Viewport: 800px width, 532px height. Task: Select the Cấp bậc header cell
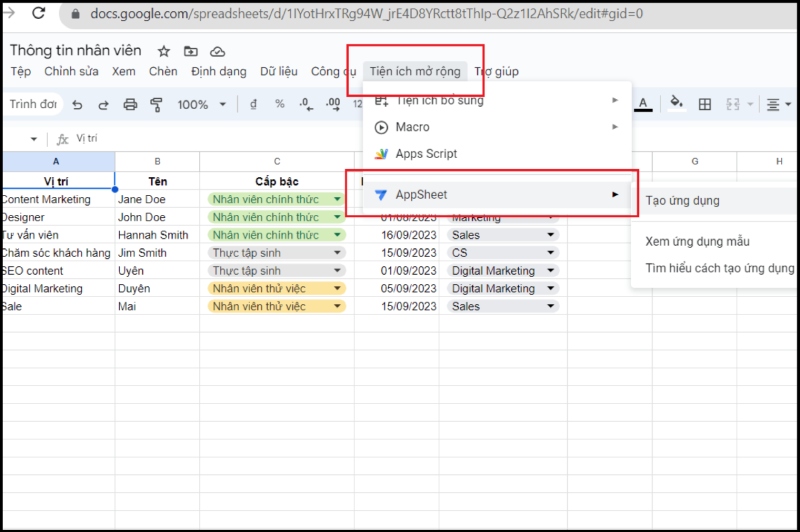click(277, 181)
